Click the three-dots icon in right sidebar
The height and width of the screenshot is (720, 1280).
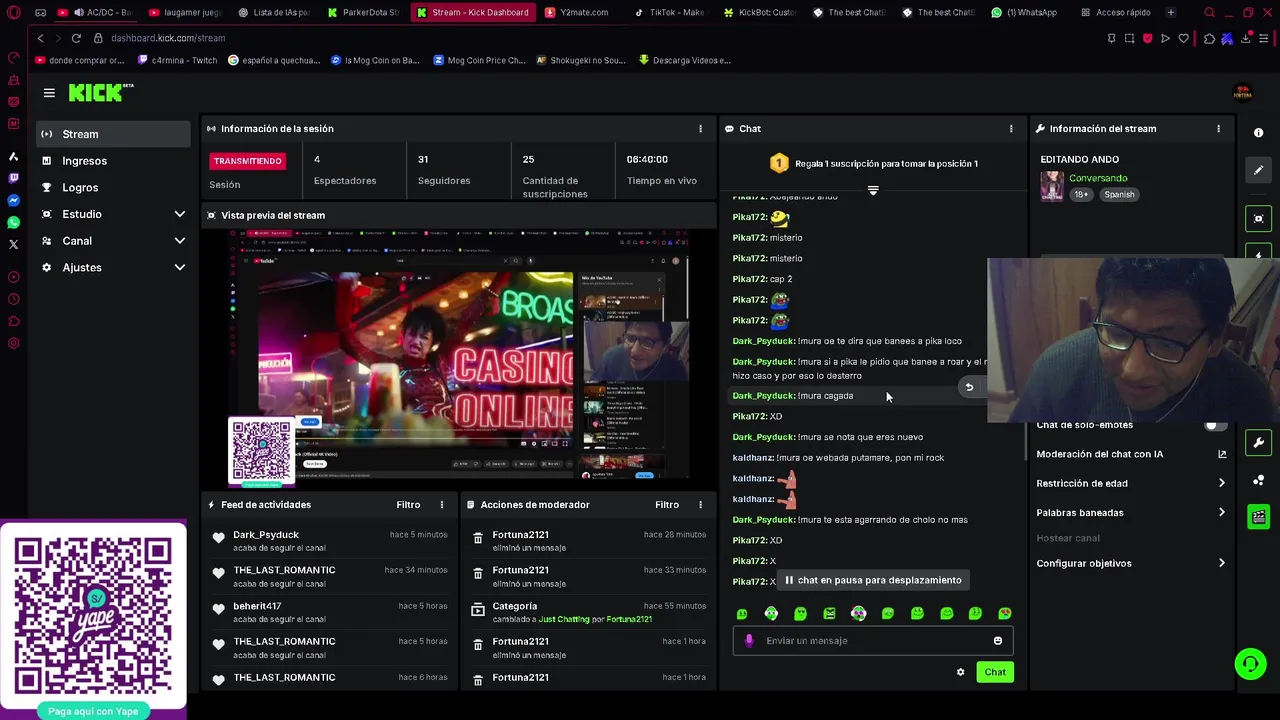(1259, 480)
